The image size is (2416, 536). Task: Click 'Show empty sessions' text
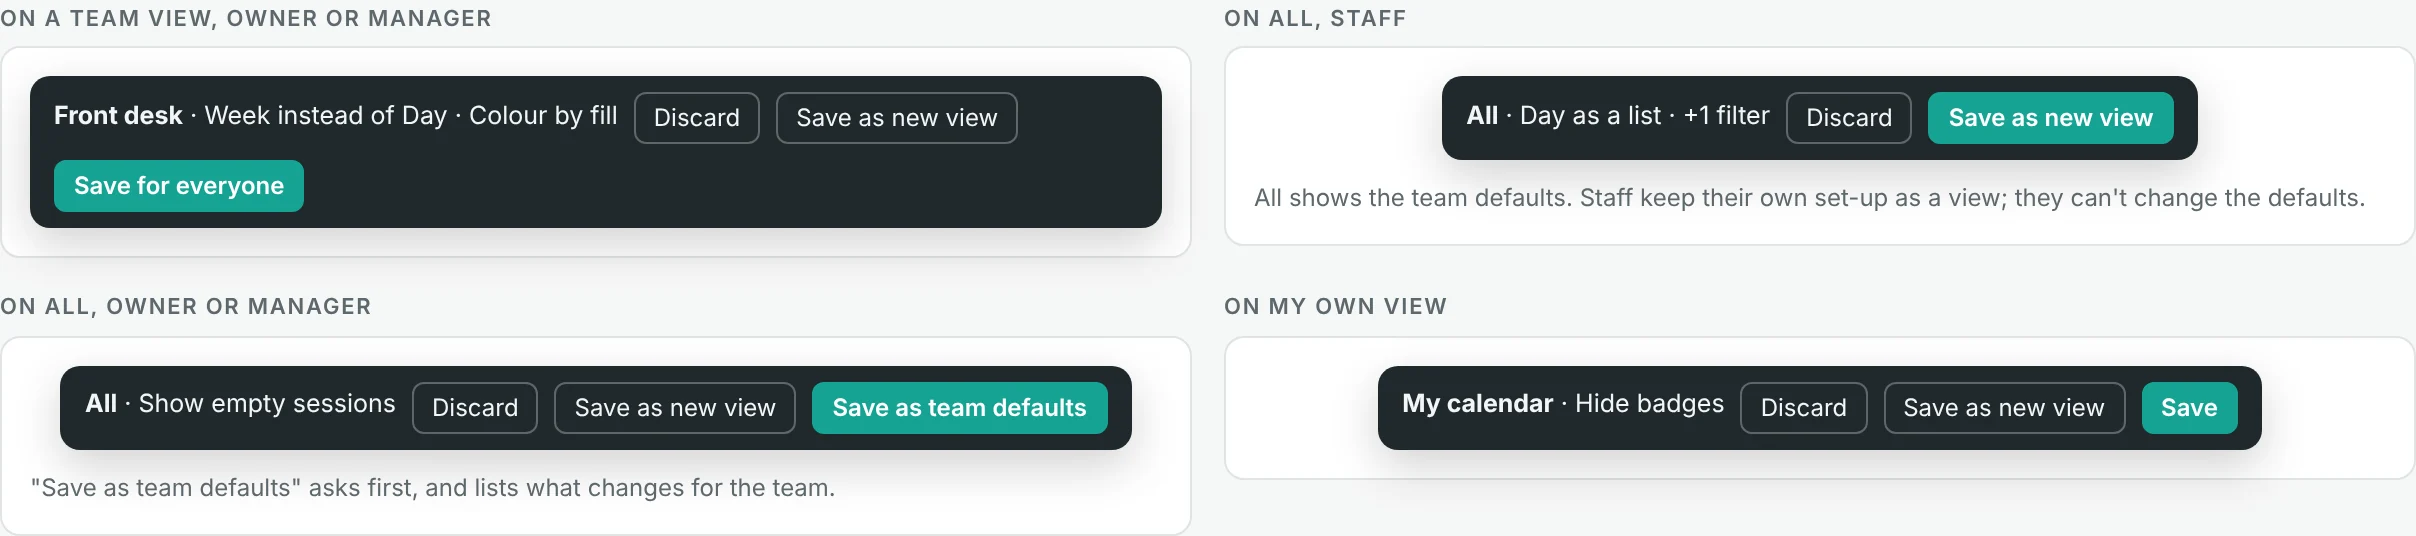coord(267,404)
